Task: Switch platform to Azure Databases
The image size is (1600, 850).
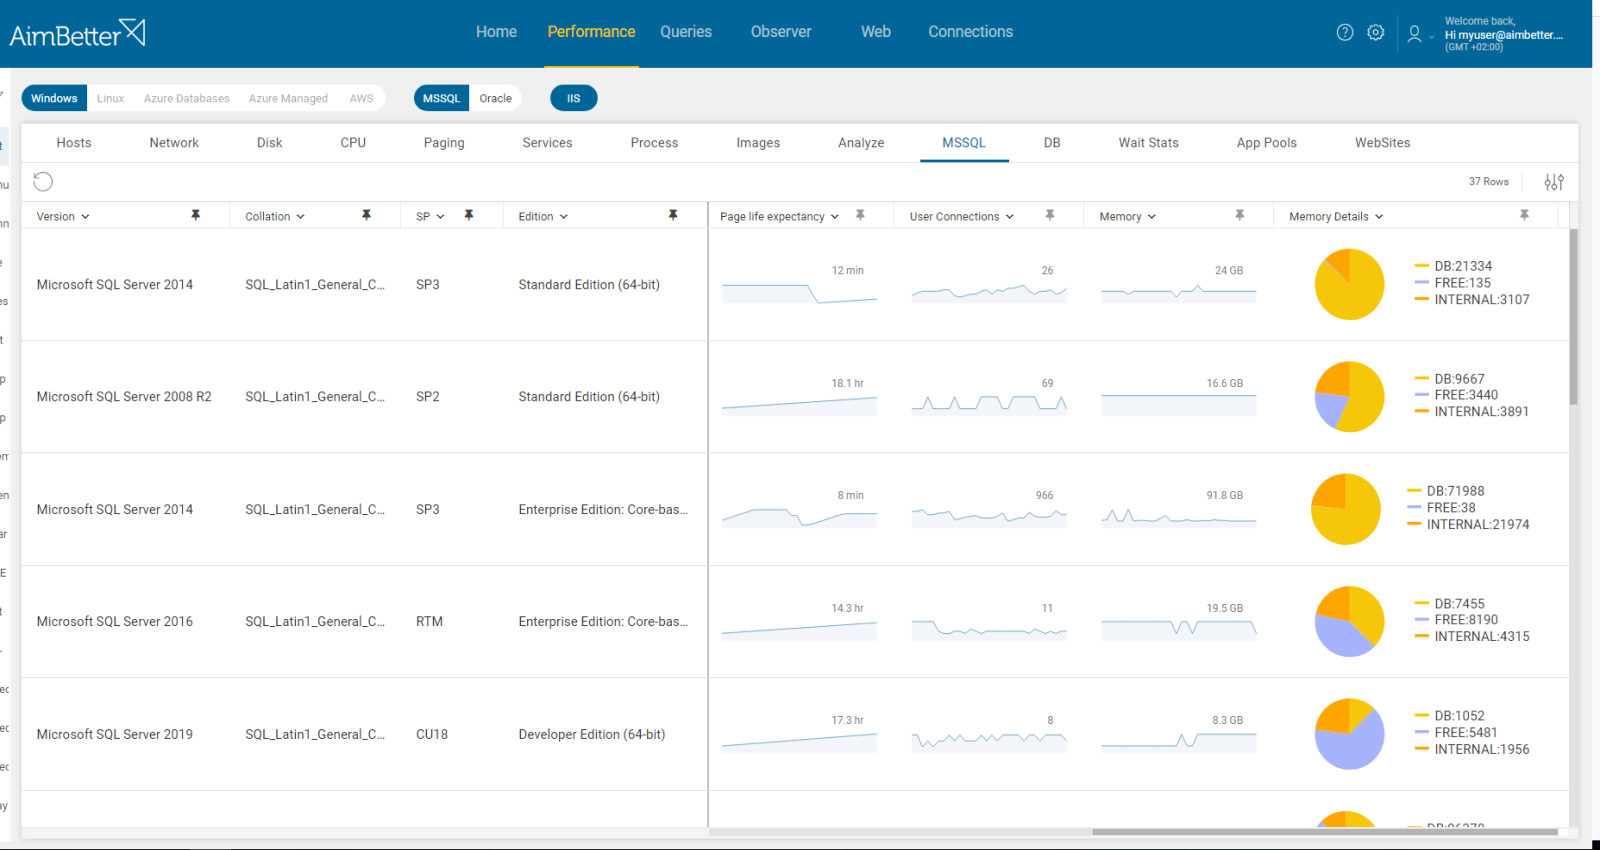Action: click(187, 98)
